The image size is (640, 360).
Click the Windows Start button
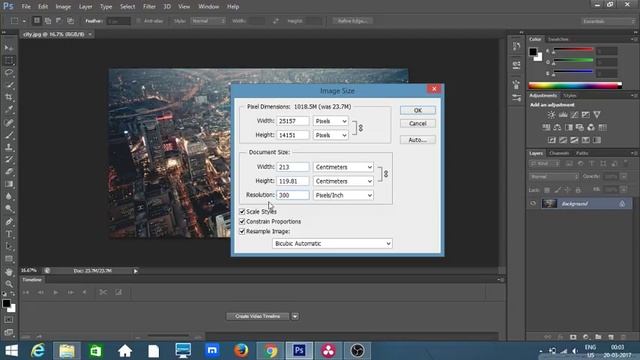click(x=11, y=351)
